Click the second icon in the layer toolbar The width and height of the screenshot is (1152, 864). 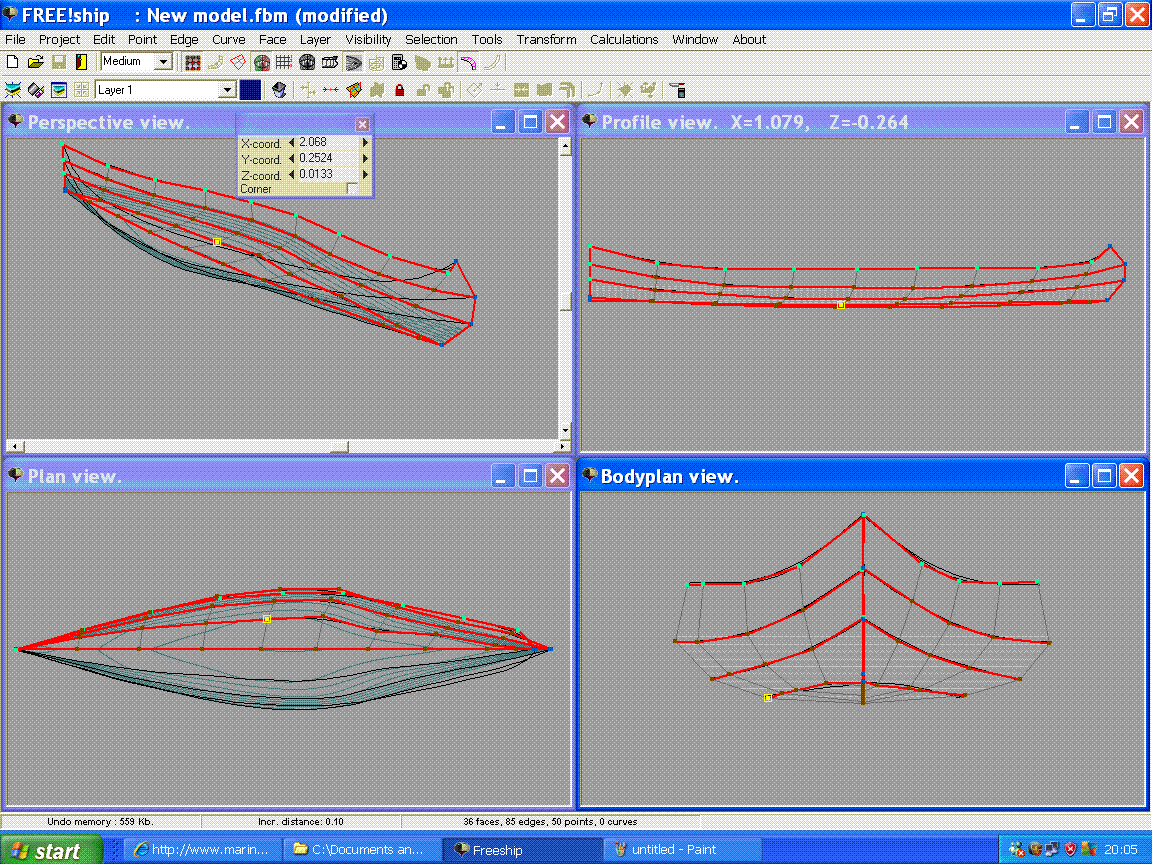click(36, 90)
